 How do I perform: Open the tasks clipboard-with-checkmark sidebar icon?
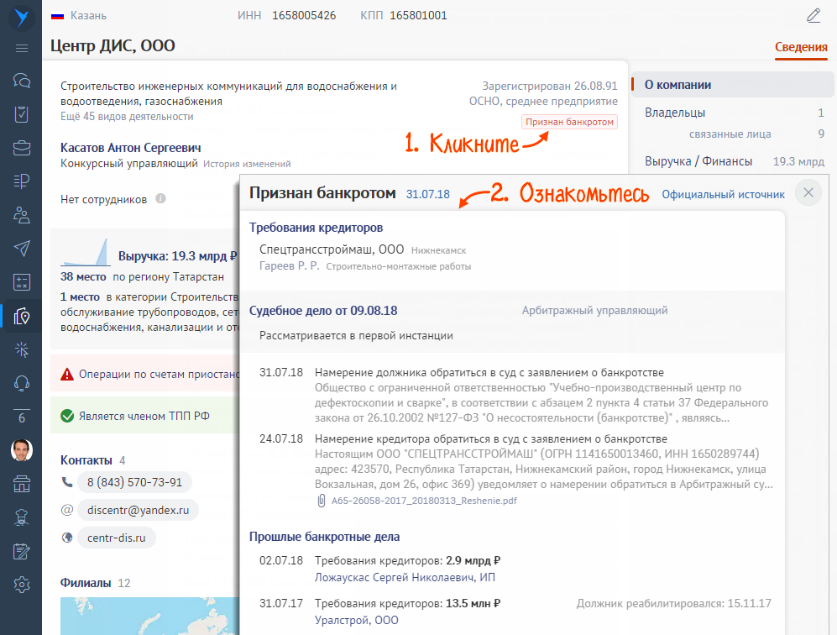21,114
